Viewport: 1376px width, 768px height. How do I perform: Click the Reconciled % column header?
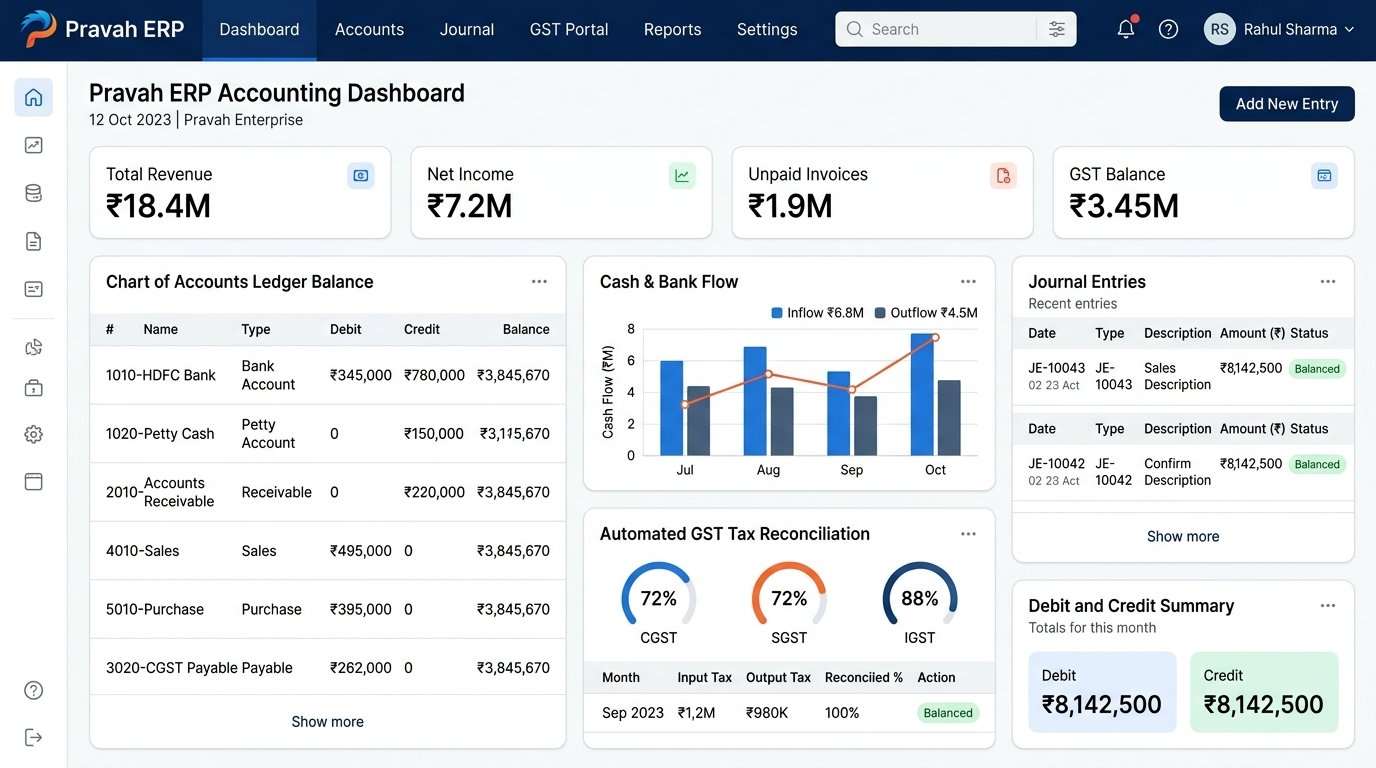pos(864,678)
